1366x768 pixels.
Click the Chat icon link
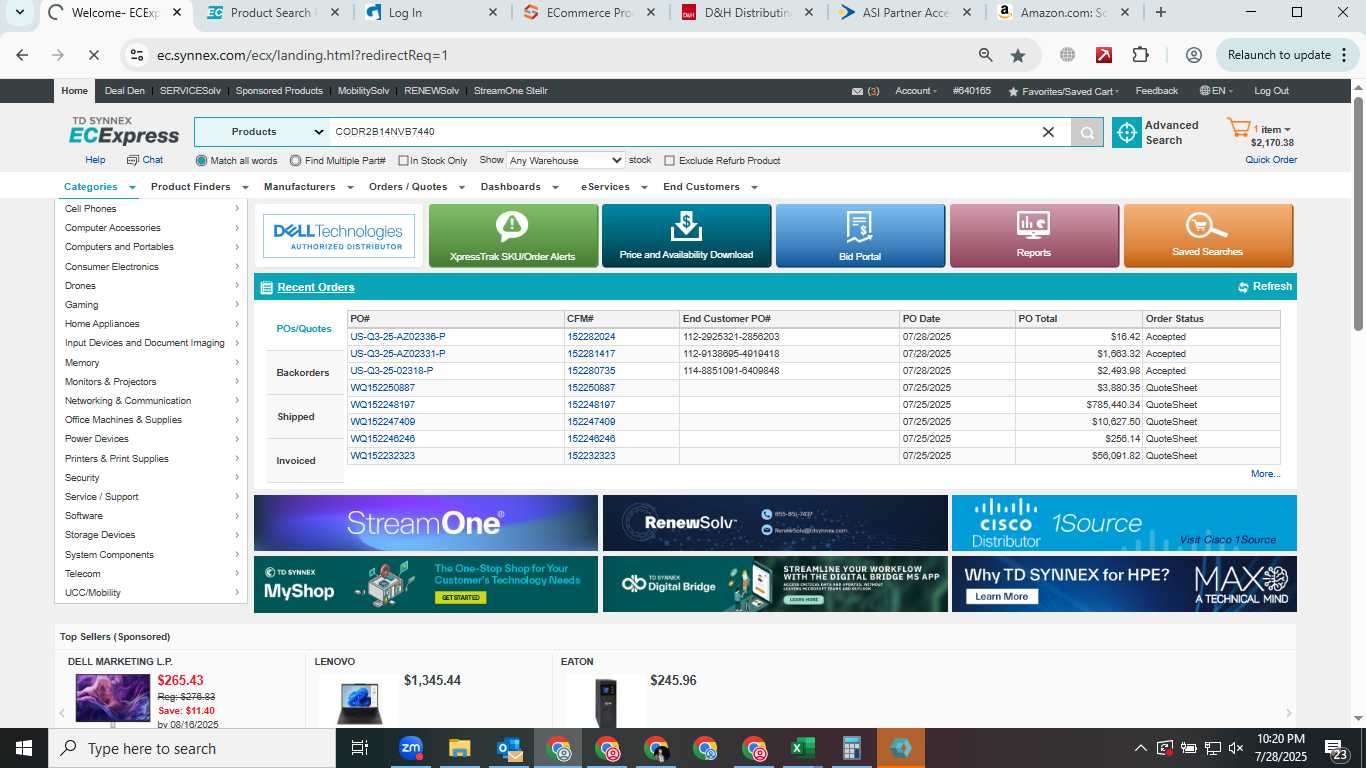coord(145,160)
